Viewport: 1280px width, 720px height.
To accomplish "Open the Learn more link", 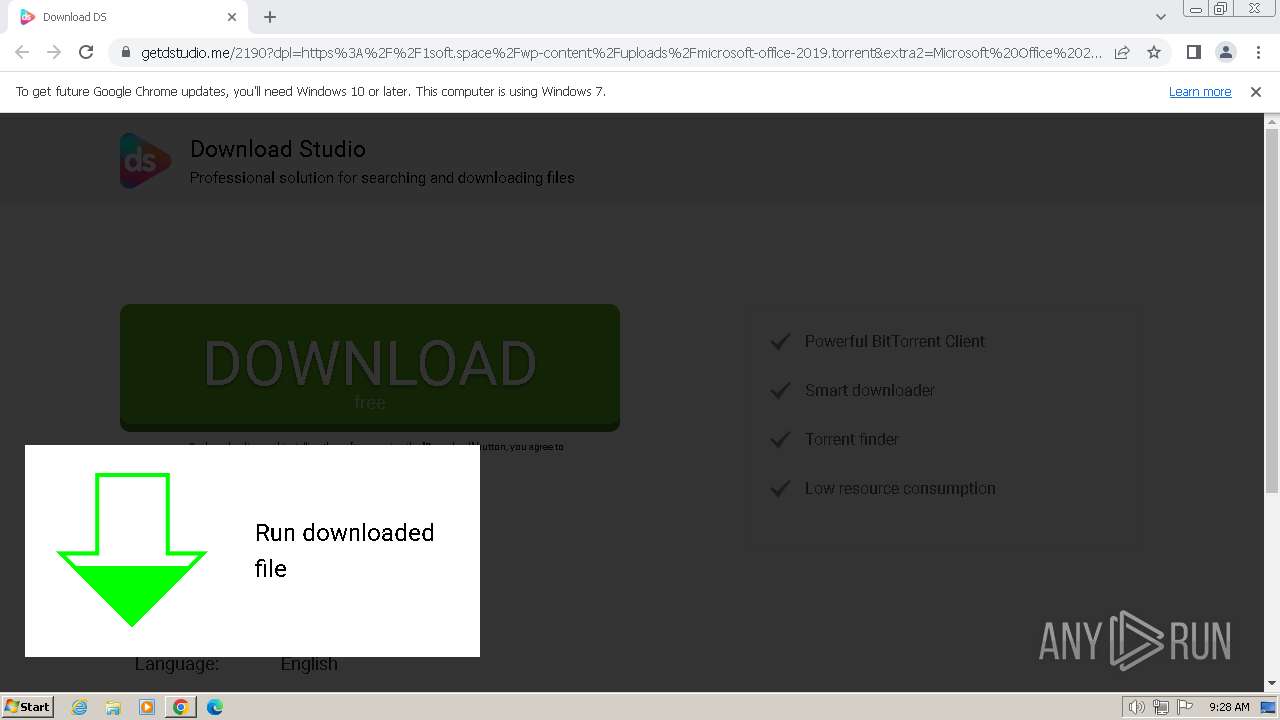I will (x=1200, y=91).
